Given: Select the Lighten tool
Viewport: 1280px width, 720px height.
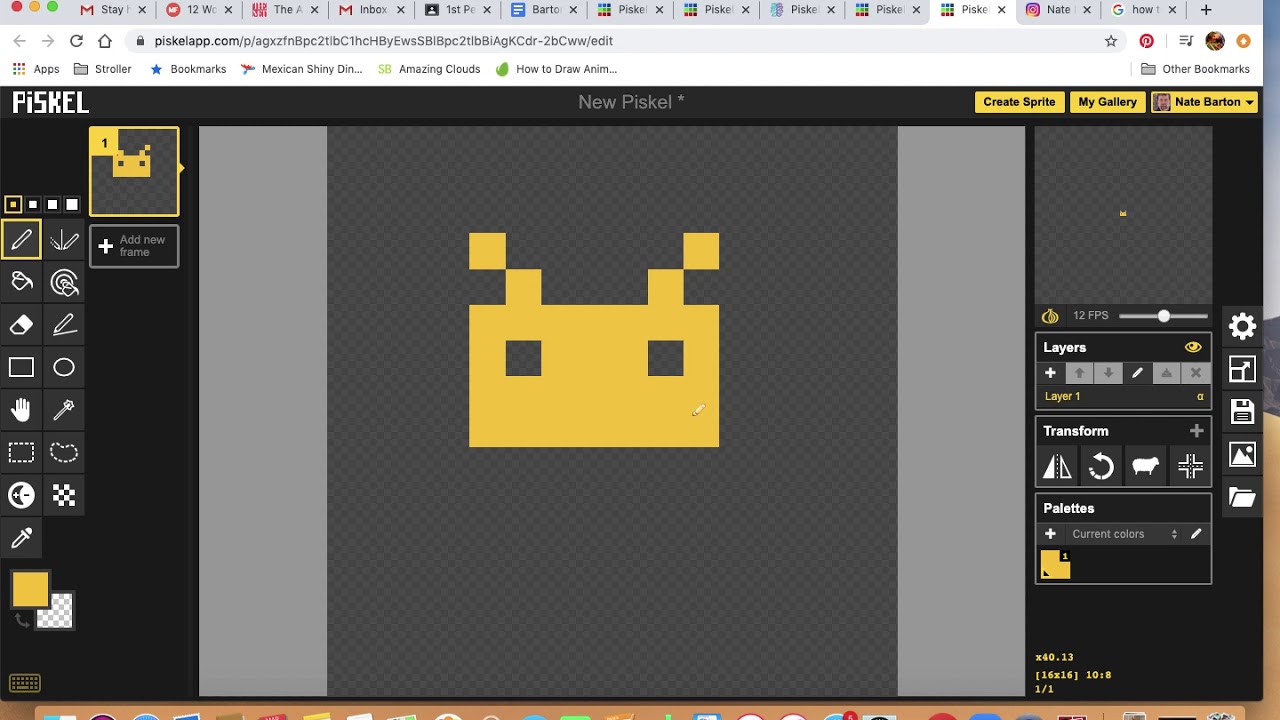Looking at the screenshot, I should 21,495.
